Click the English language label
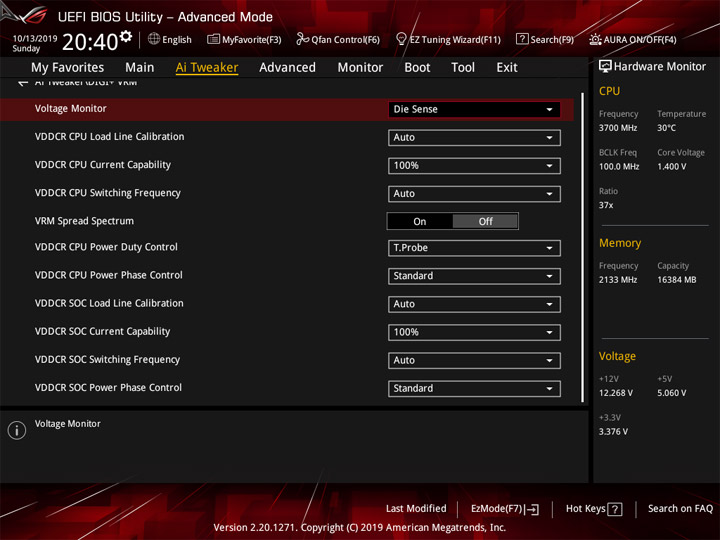The image size is (720, 540). pos(177,39)
